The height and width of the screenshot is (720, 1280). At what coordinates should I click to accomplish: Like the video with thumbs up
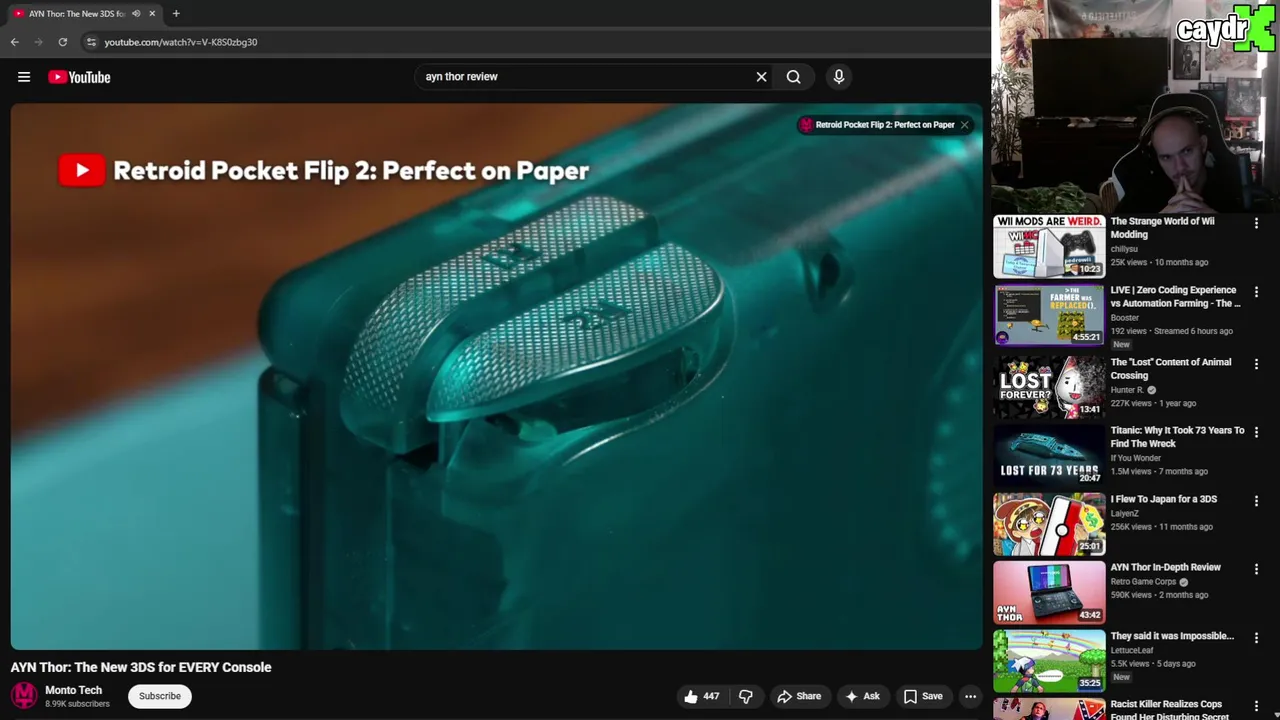(x=701, y=696)
